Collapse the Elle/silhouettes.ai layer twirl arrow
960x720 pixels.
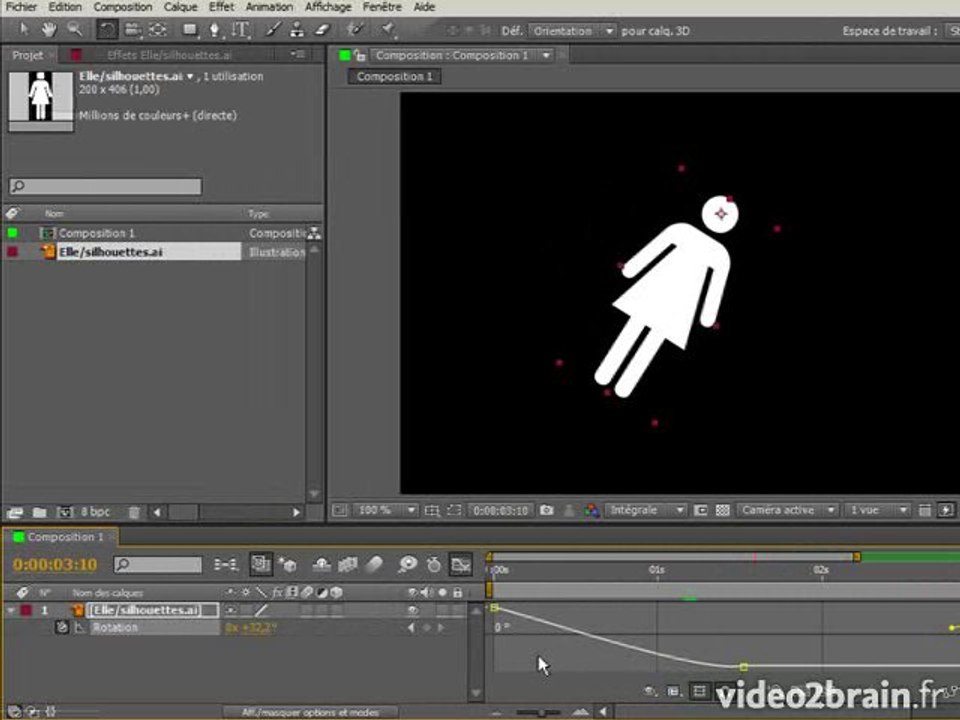click(x=10, y=610)
